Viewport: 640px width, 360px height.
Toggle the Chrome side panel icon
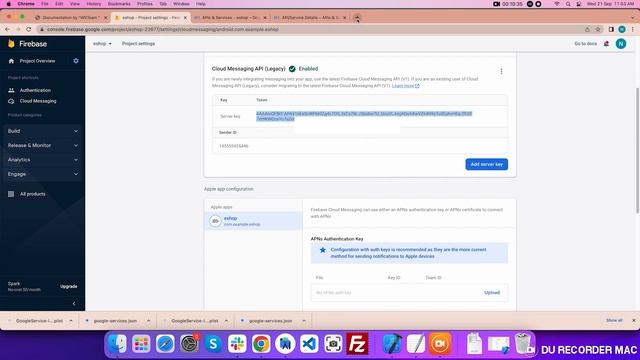coord(611,29)
